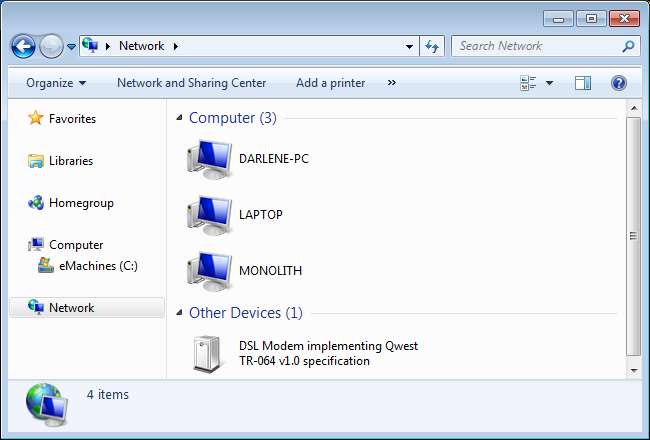Collapse the Other Devices (1) group
The image size is (650, 440).
pyautogui.click(x=179, y=313)
